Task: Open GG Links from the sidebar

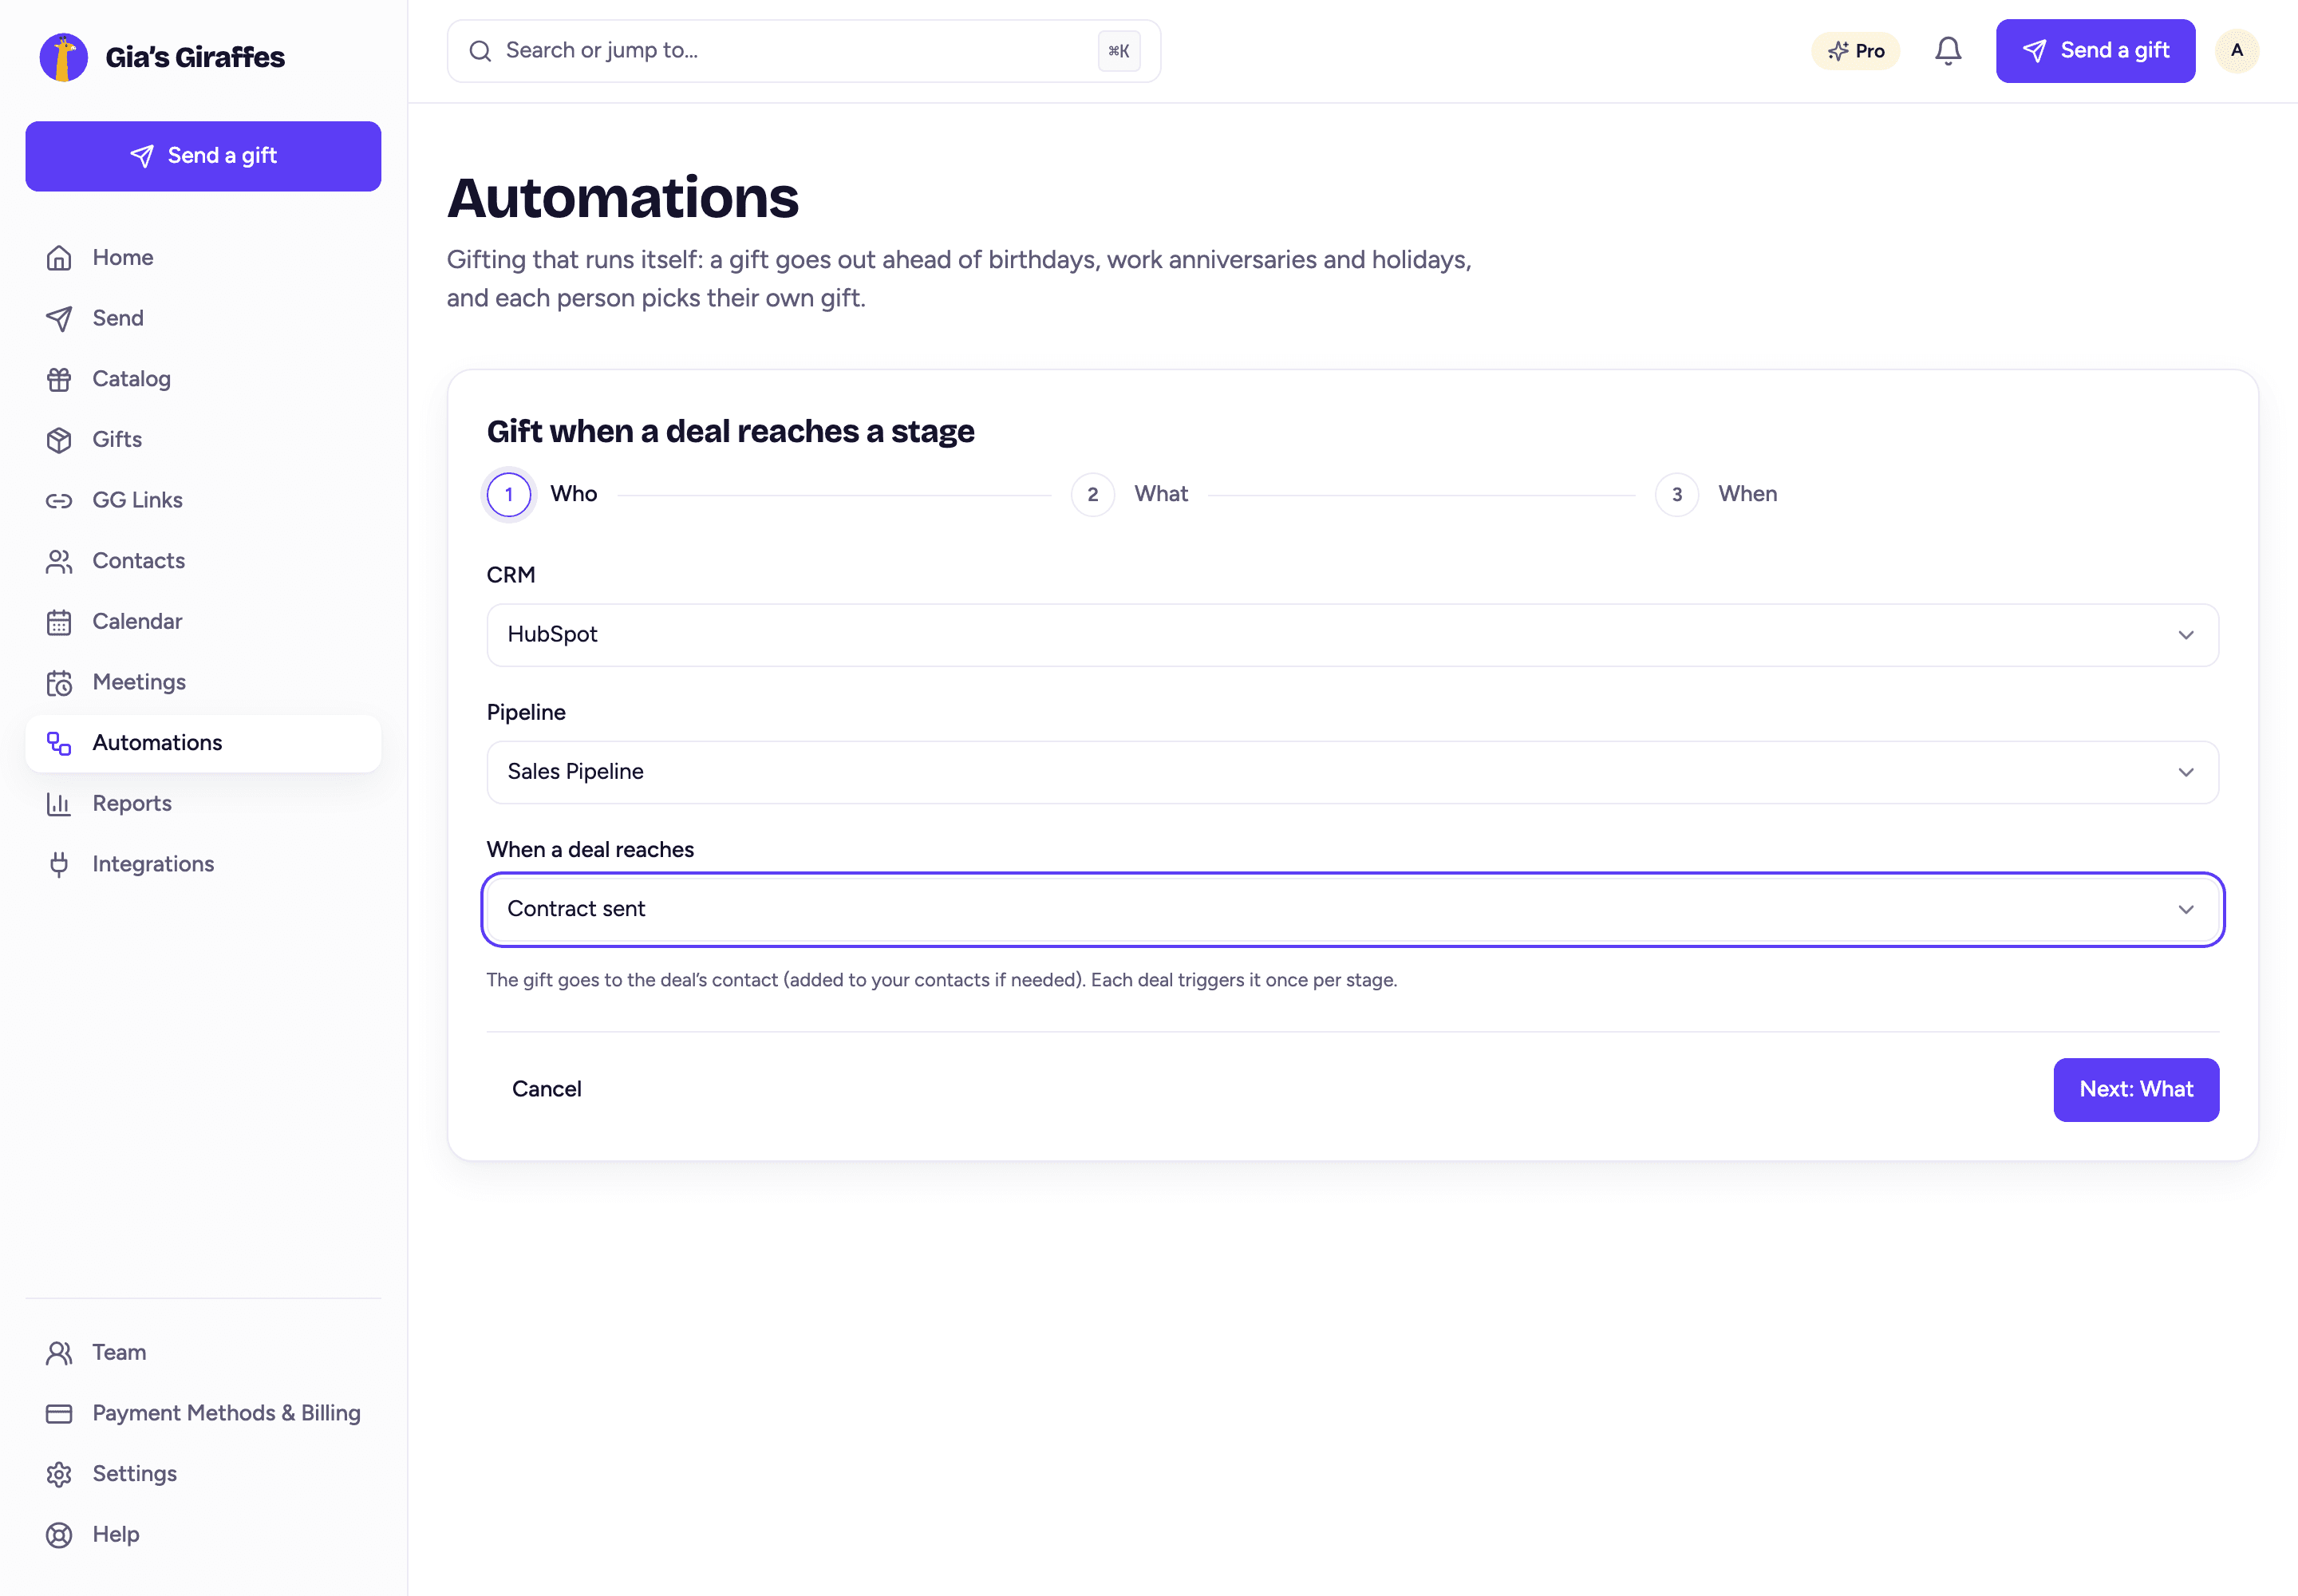Action: click(203, 501)
